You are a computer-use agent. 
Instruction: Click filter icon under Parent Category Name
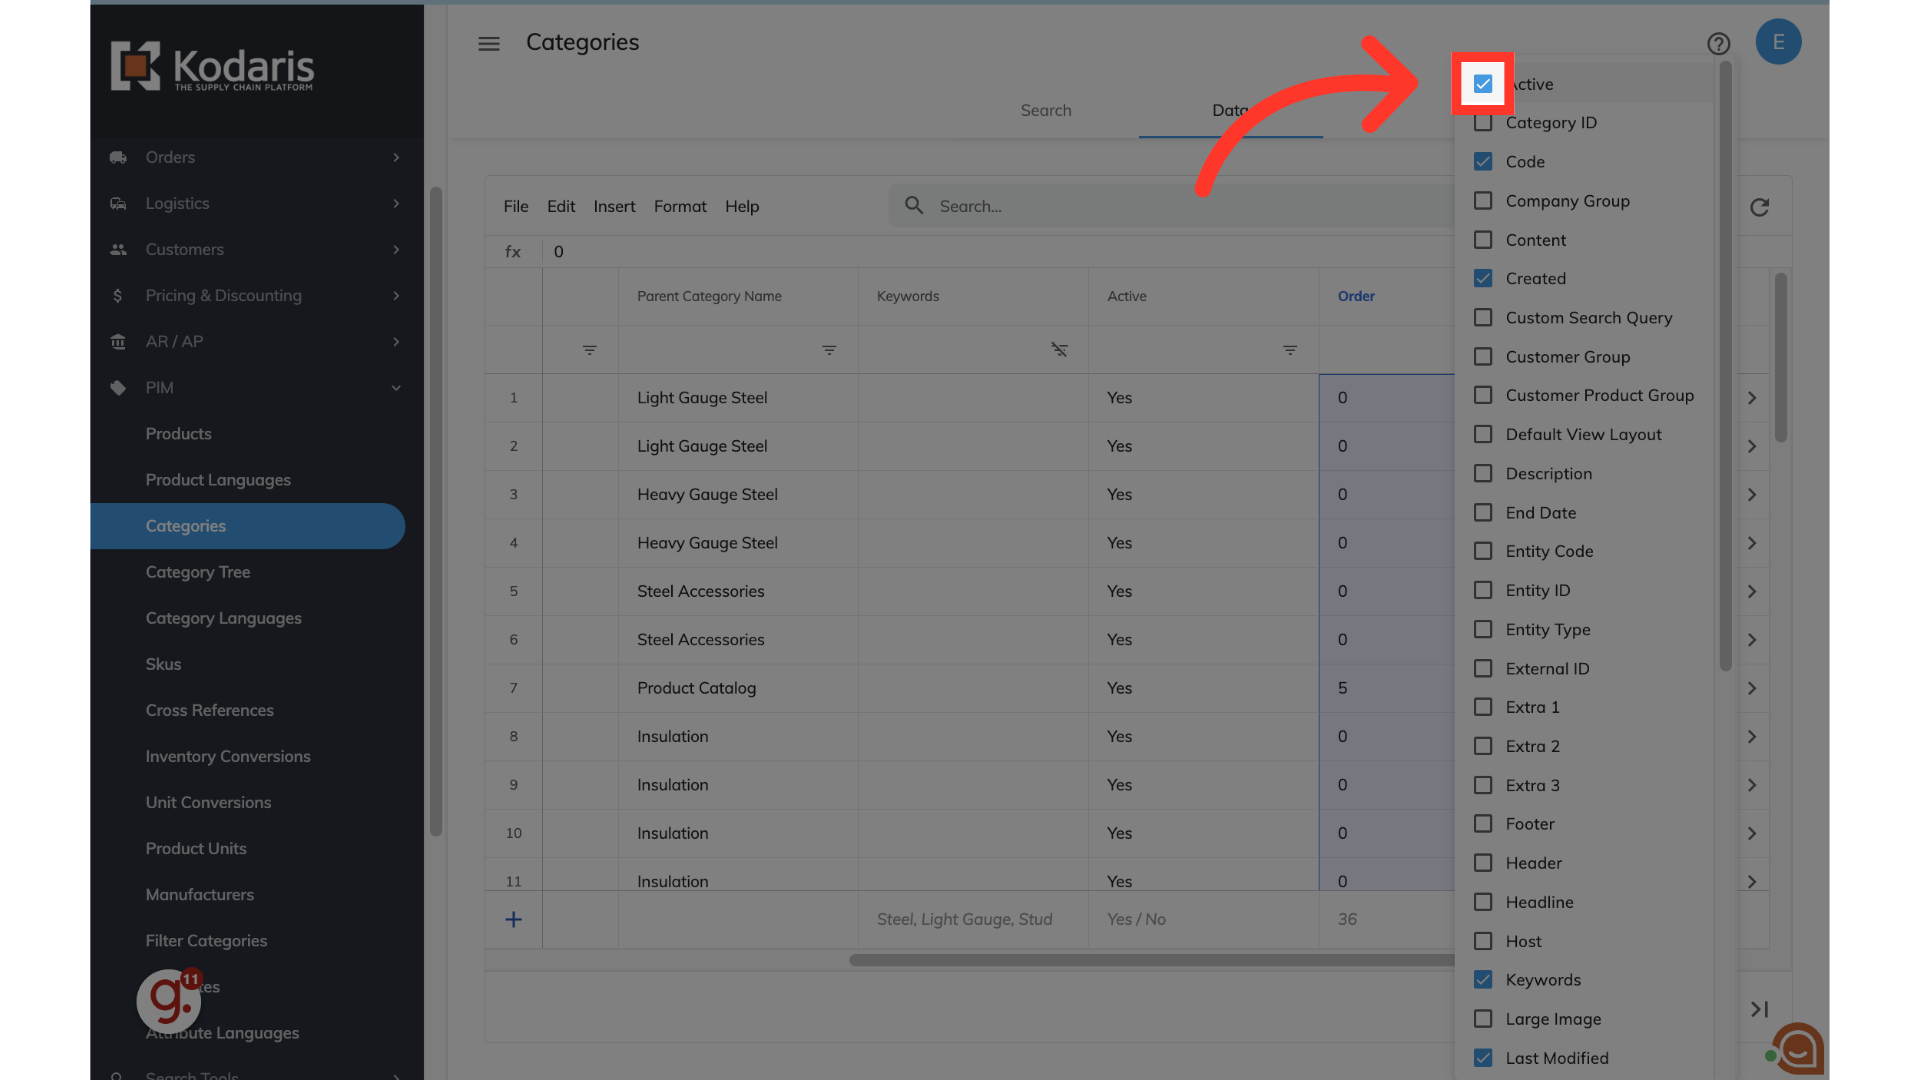coord(829,350)
